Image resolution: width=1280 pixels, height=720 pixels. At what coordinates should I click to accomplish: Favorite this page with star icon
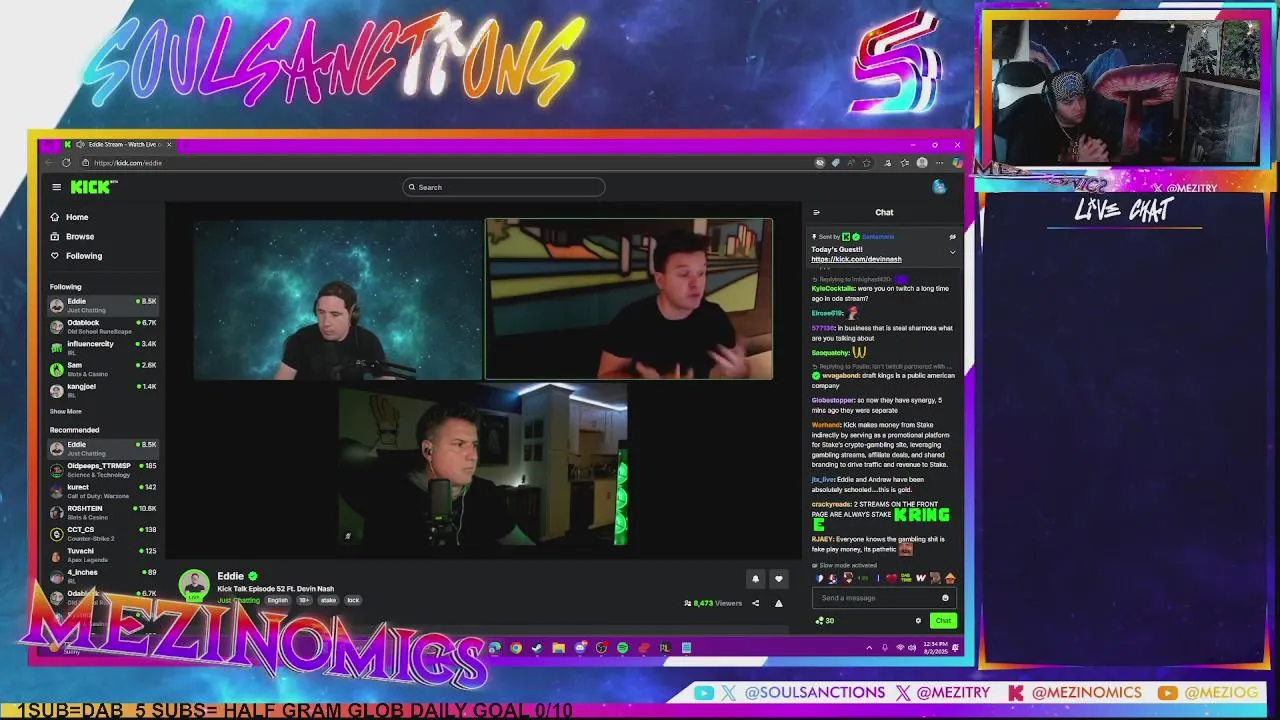click(866, 163)
